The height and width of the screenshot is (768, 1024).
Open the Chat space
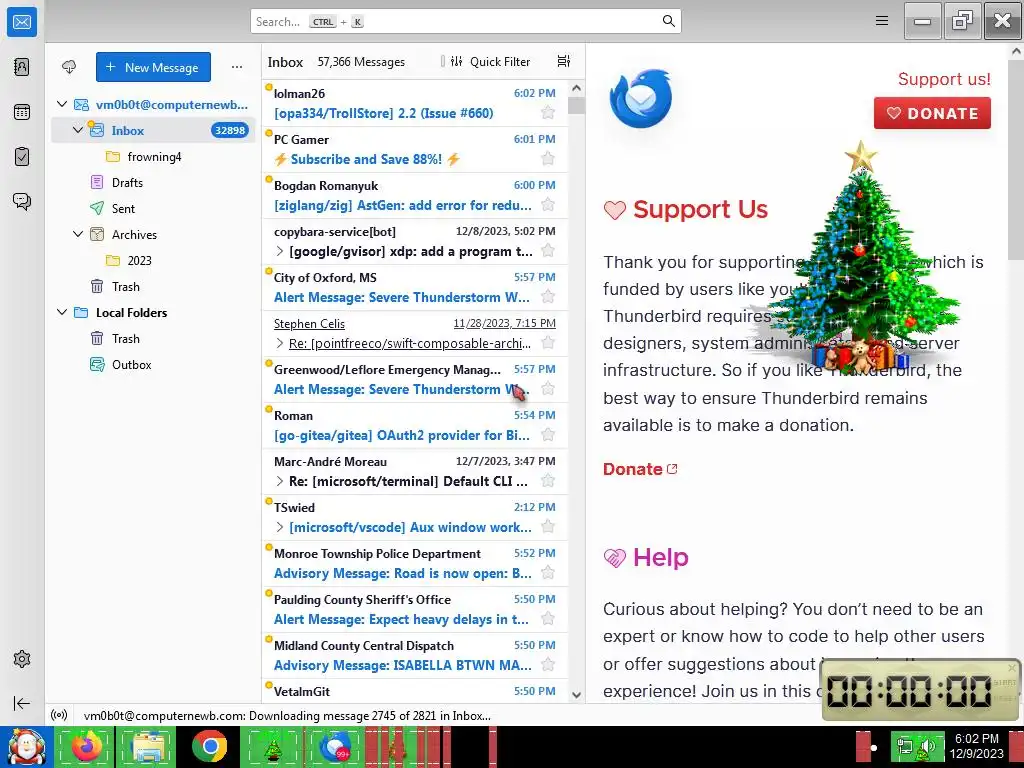click(x=22, y=201)
